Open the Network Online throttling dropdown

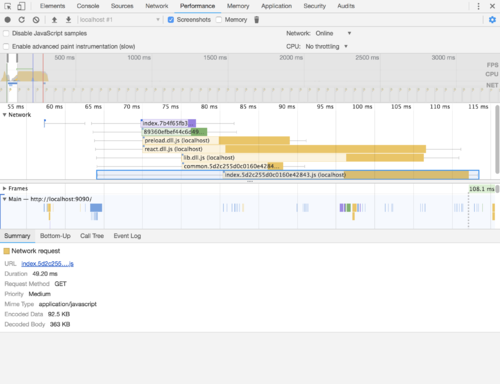(334, 33)
